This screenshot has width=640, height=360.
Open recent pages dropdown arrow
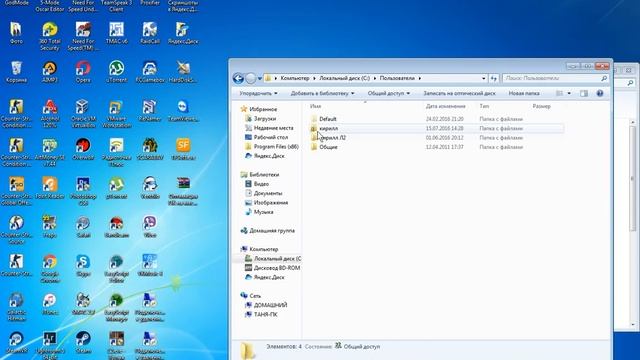tap(260, 78)
